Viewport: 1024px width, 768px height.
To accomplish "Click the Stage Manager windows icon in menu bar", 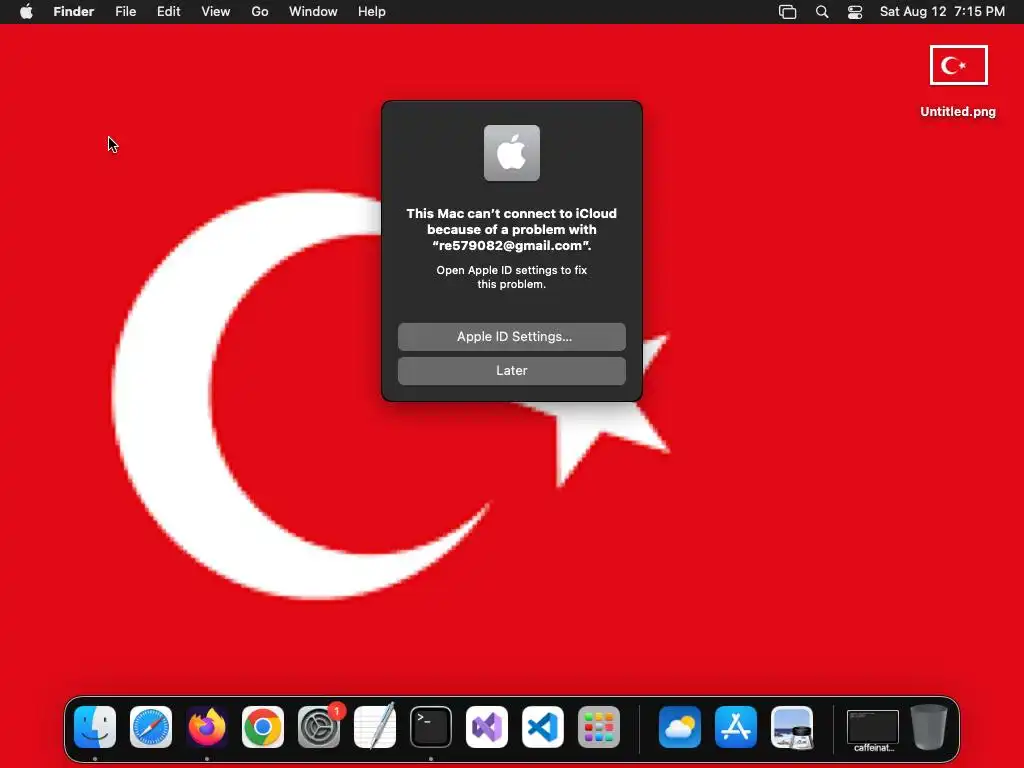I will pyautogui.click(x=788, y=12).
